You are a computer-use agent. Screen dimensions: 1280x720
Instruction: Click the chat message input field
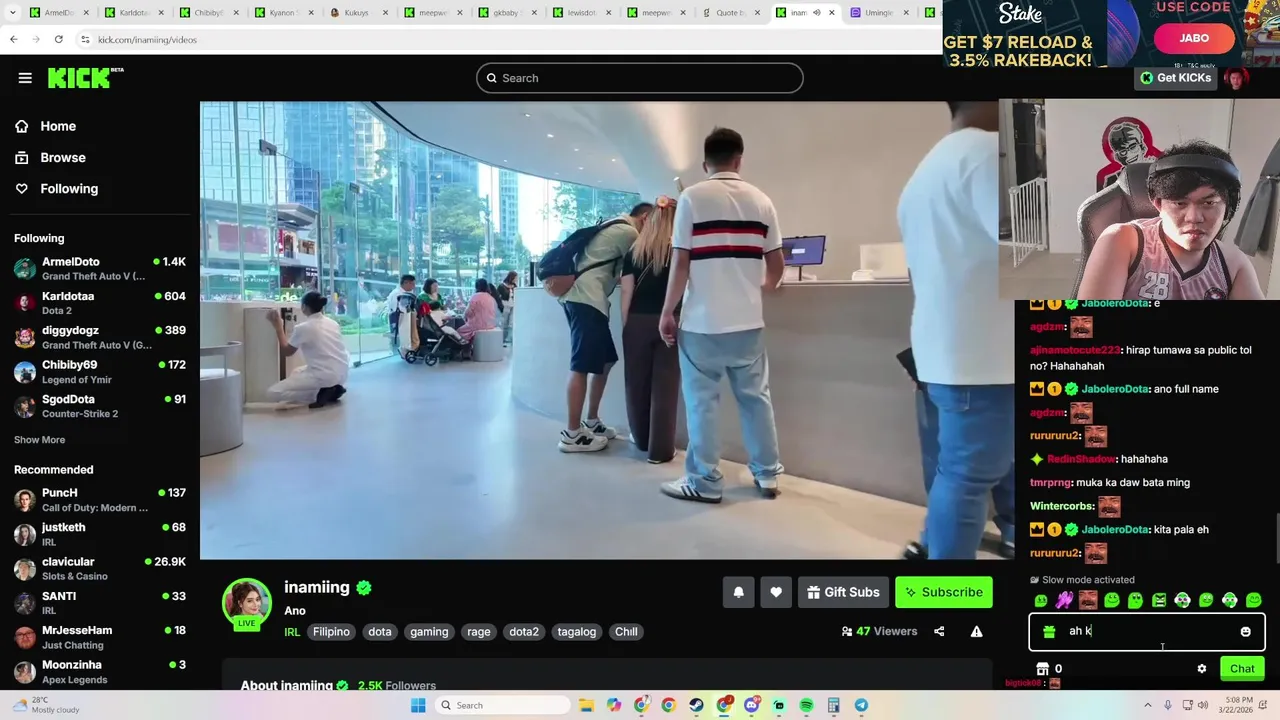[1147, 631]
